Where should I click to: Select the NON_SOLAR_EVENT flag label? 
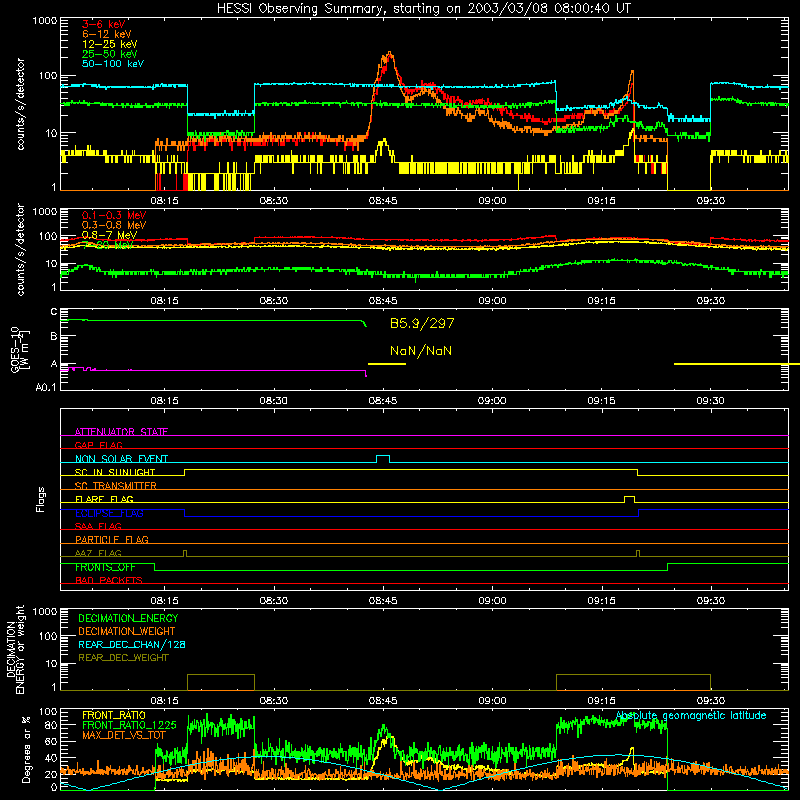tap(121, 459)
